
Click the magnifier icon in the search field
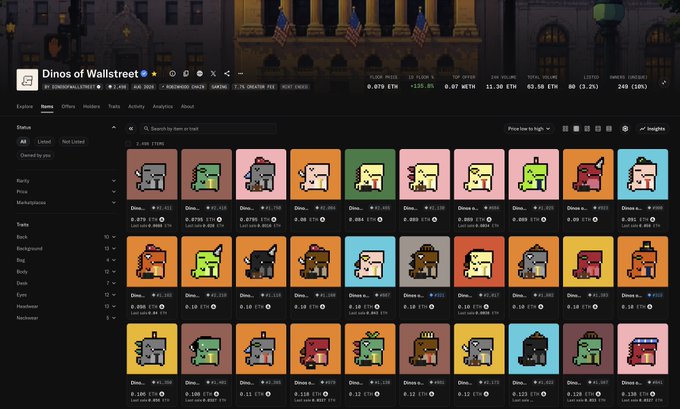[146, 129]
